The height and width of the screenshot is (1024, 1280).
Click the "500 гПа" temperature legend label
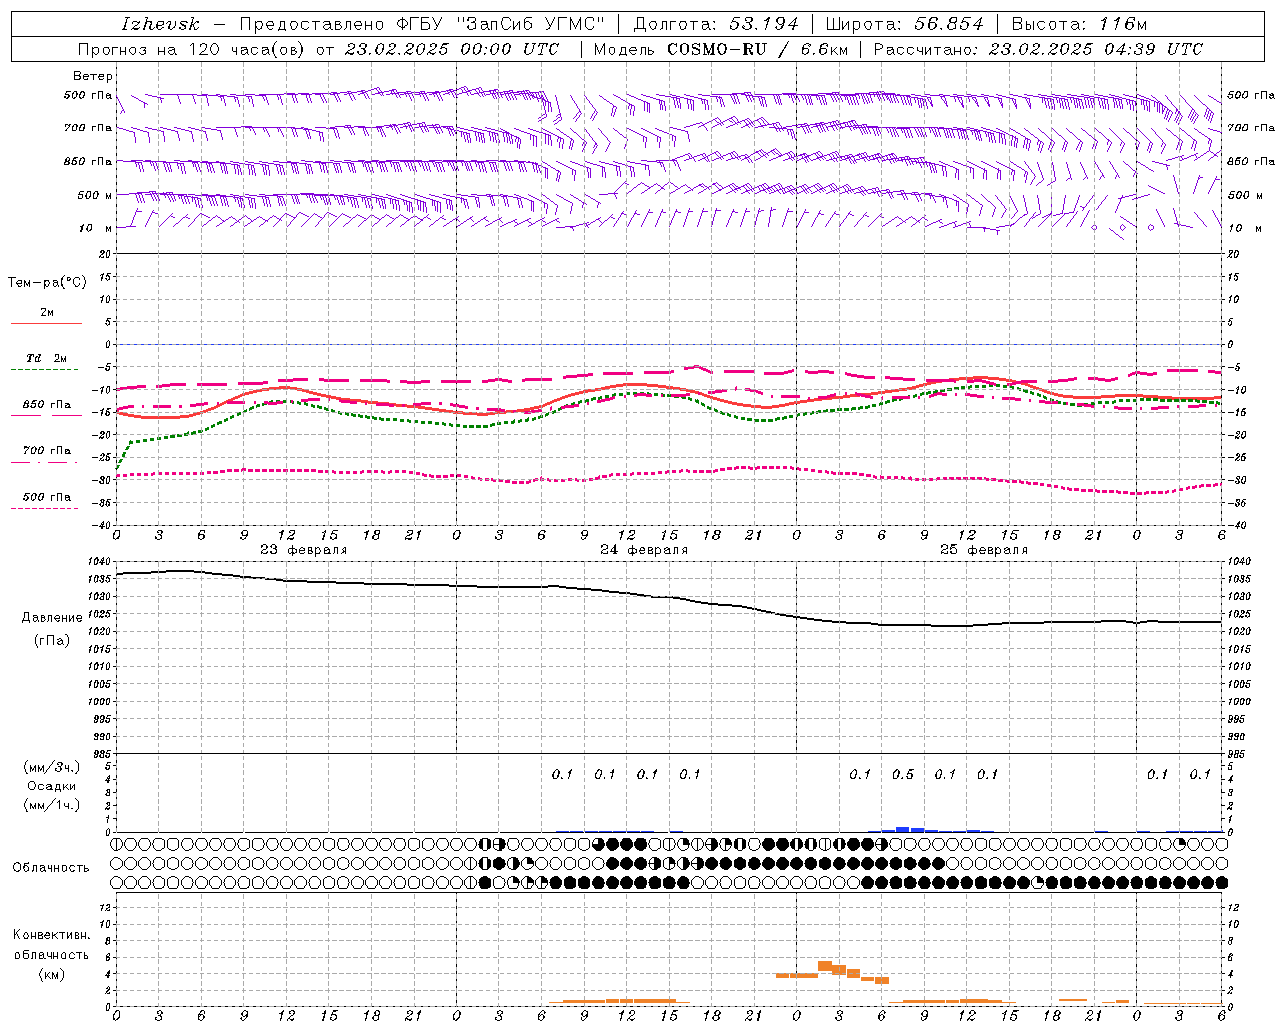(47, 497)
